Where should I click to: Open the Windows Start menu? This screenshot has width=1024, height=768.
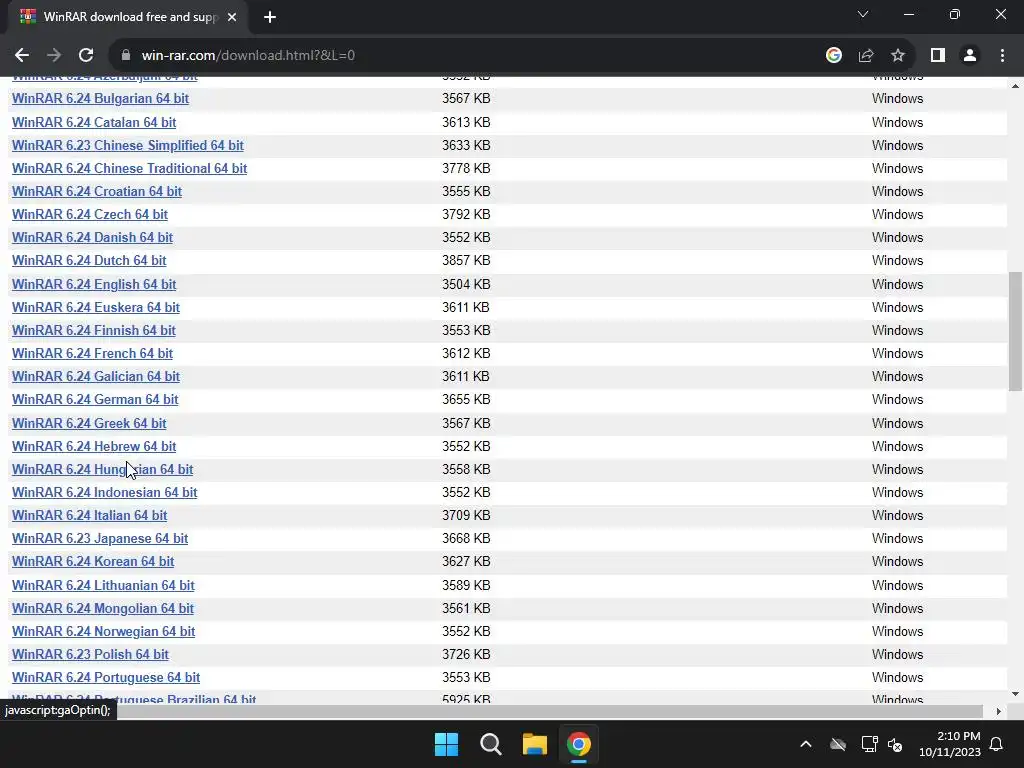point(447,744)
